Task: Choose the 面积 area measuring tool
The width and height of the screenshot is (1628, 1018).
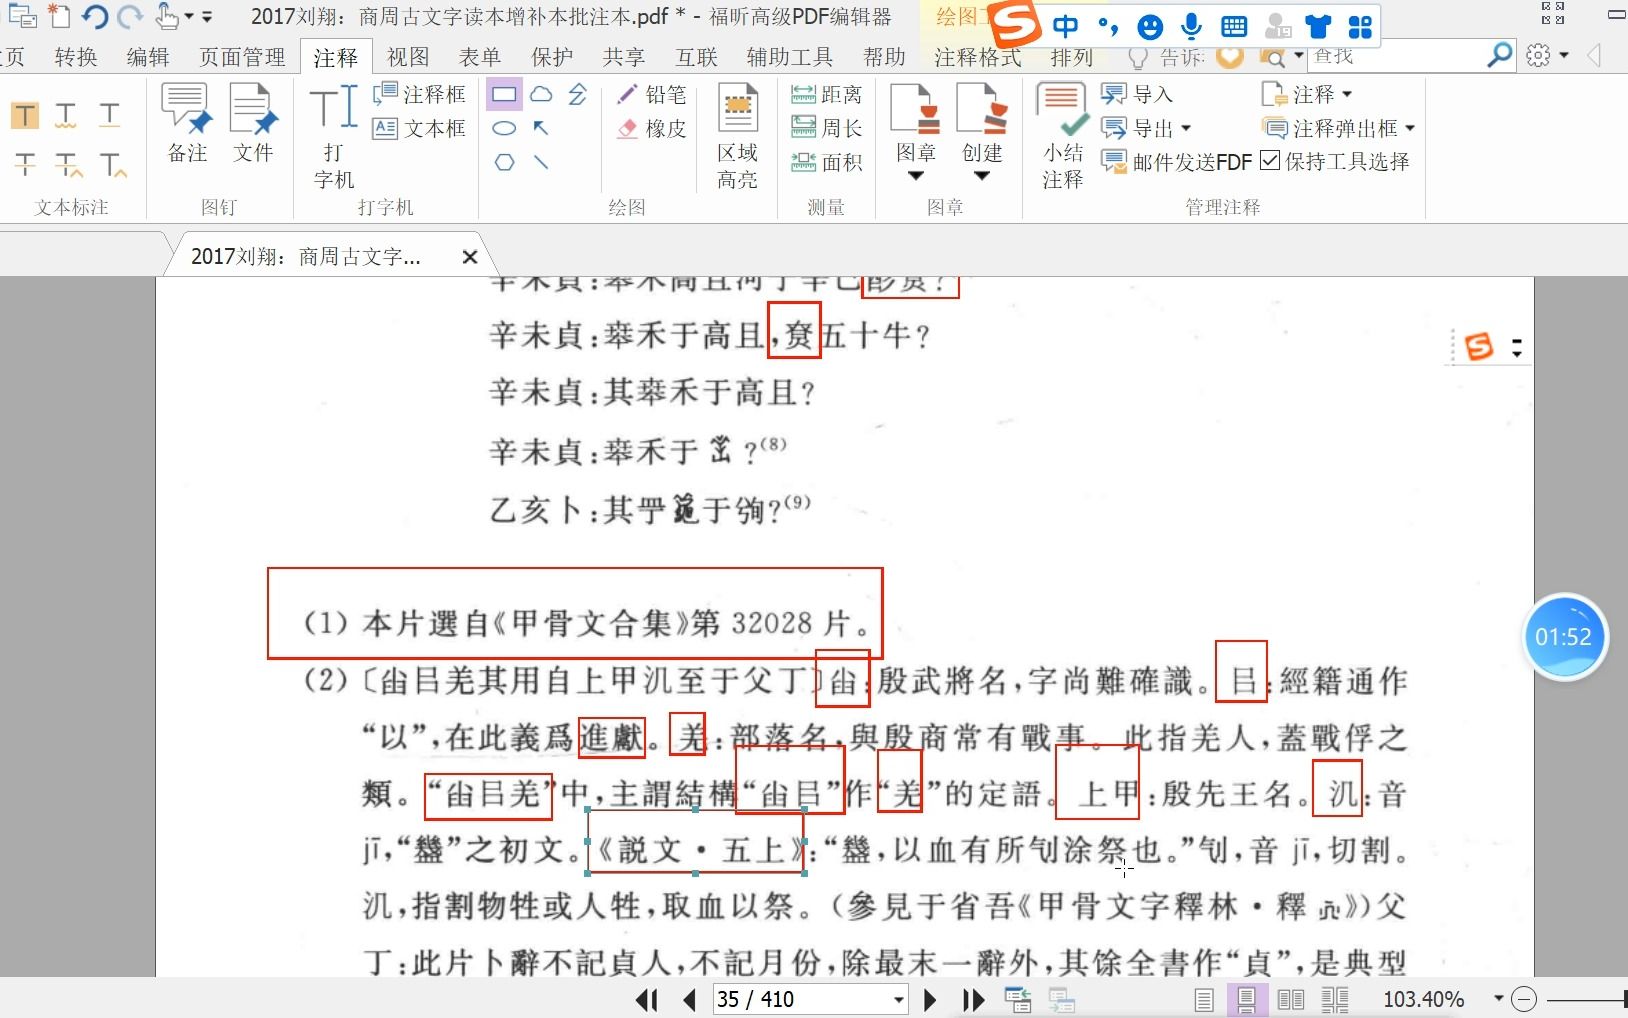Action: [x=826, y=162]
